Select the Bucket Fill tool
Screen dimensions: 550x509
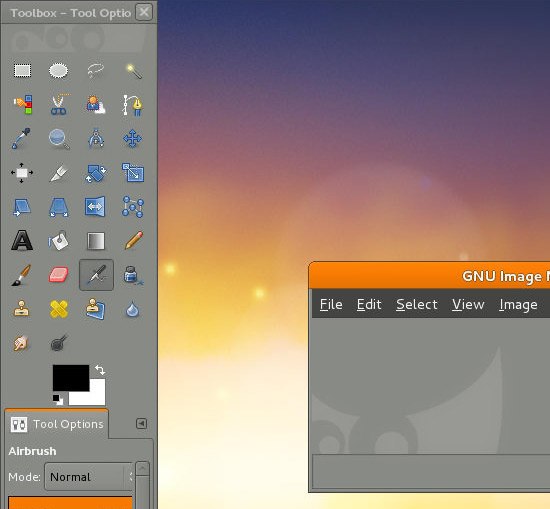(59, 241)
